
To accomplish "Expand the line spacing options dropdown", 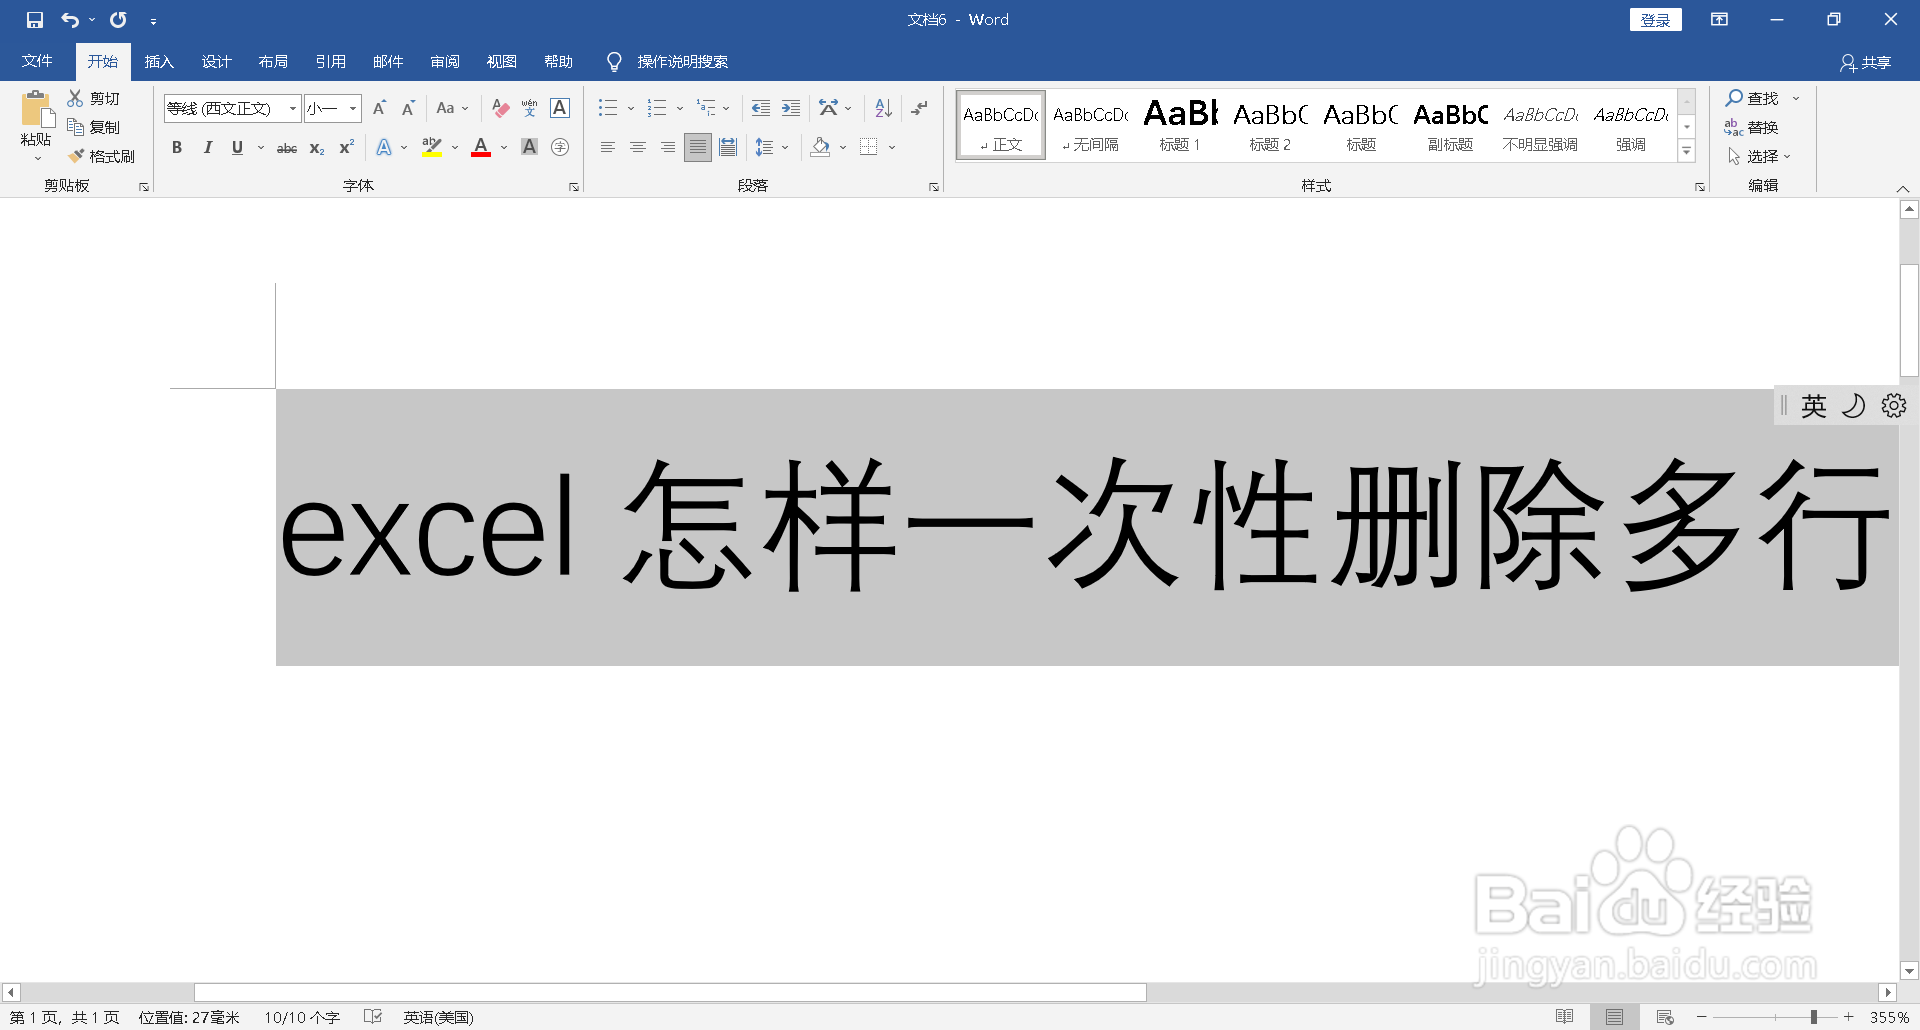I will click(785, 147).
